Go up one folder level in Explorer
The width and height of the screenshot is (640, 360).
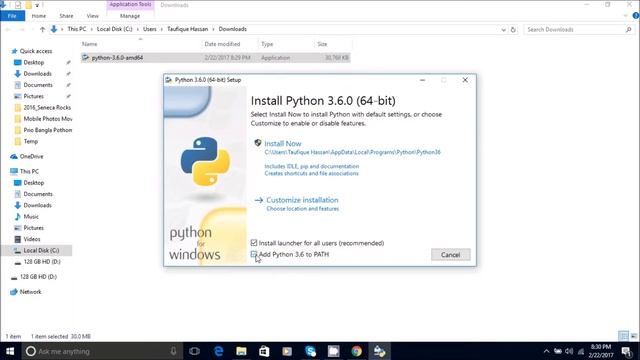(42, 29)
